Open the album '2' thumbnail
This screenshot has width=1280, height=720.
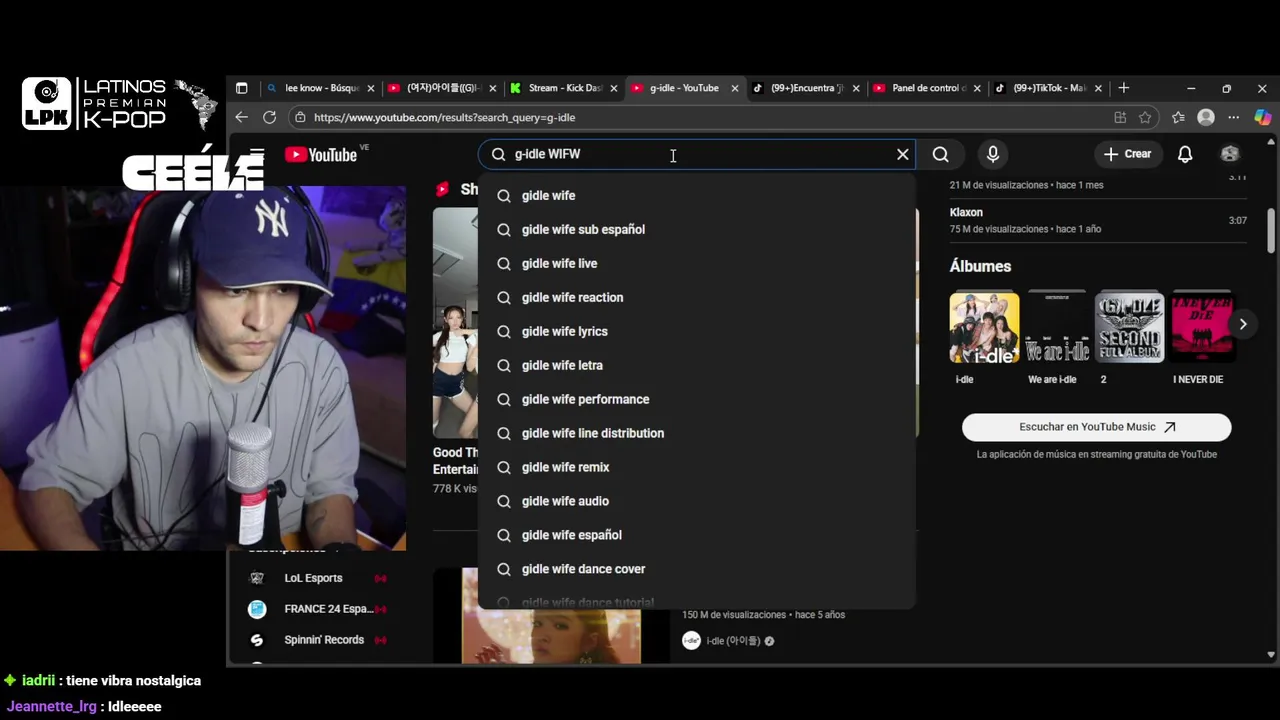click(1130, 327)
